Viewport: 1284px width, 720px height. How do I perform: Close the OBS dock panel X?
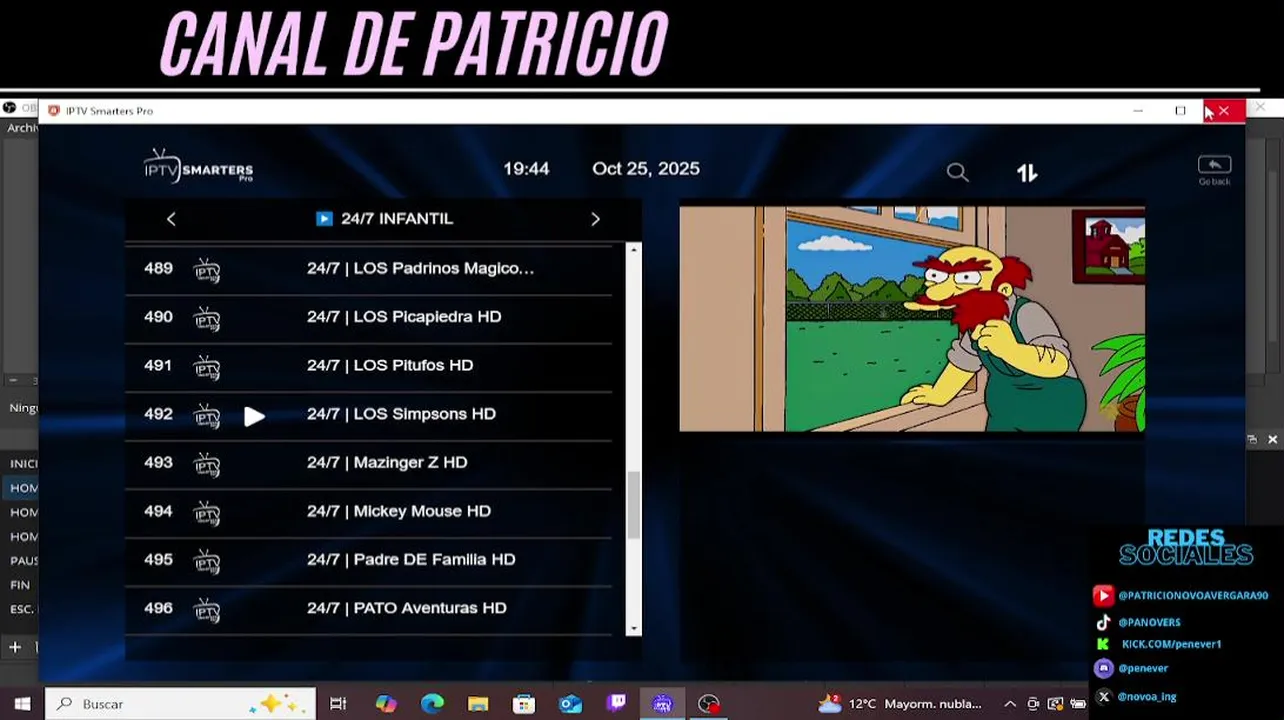[1272, 440]
